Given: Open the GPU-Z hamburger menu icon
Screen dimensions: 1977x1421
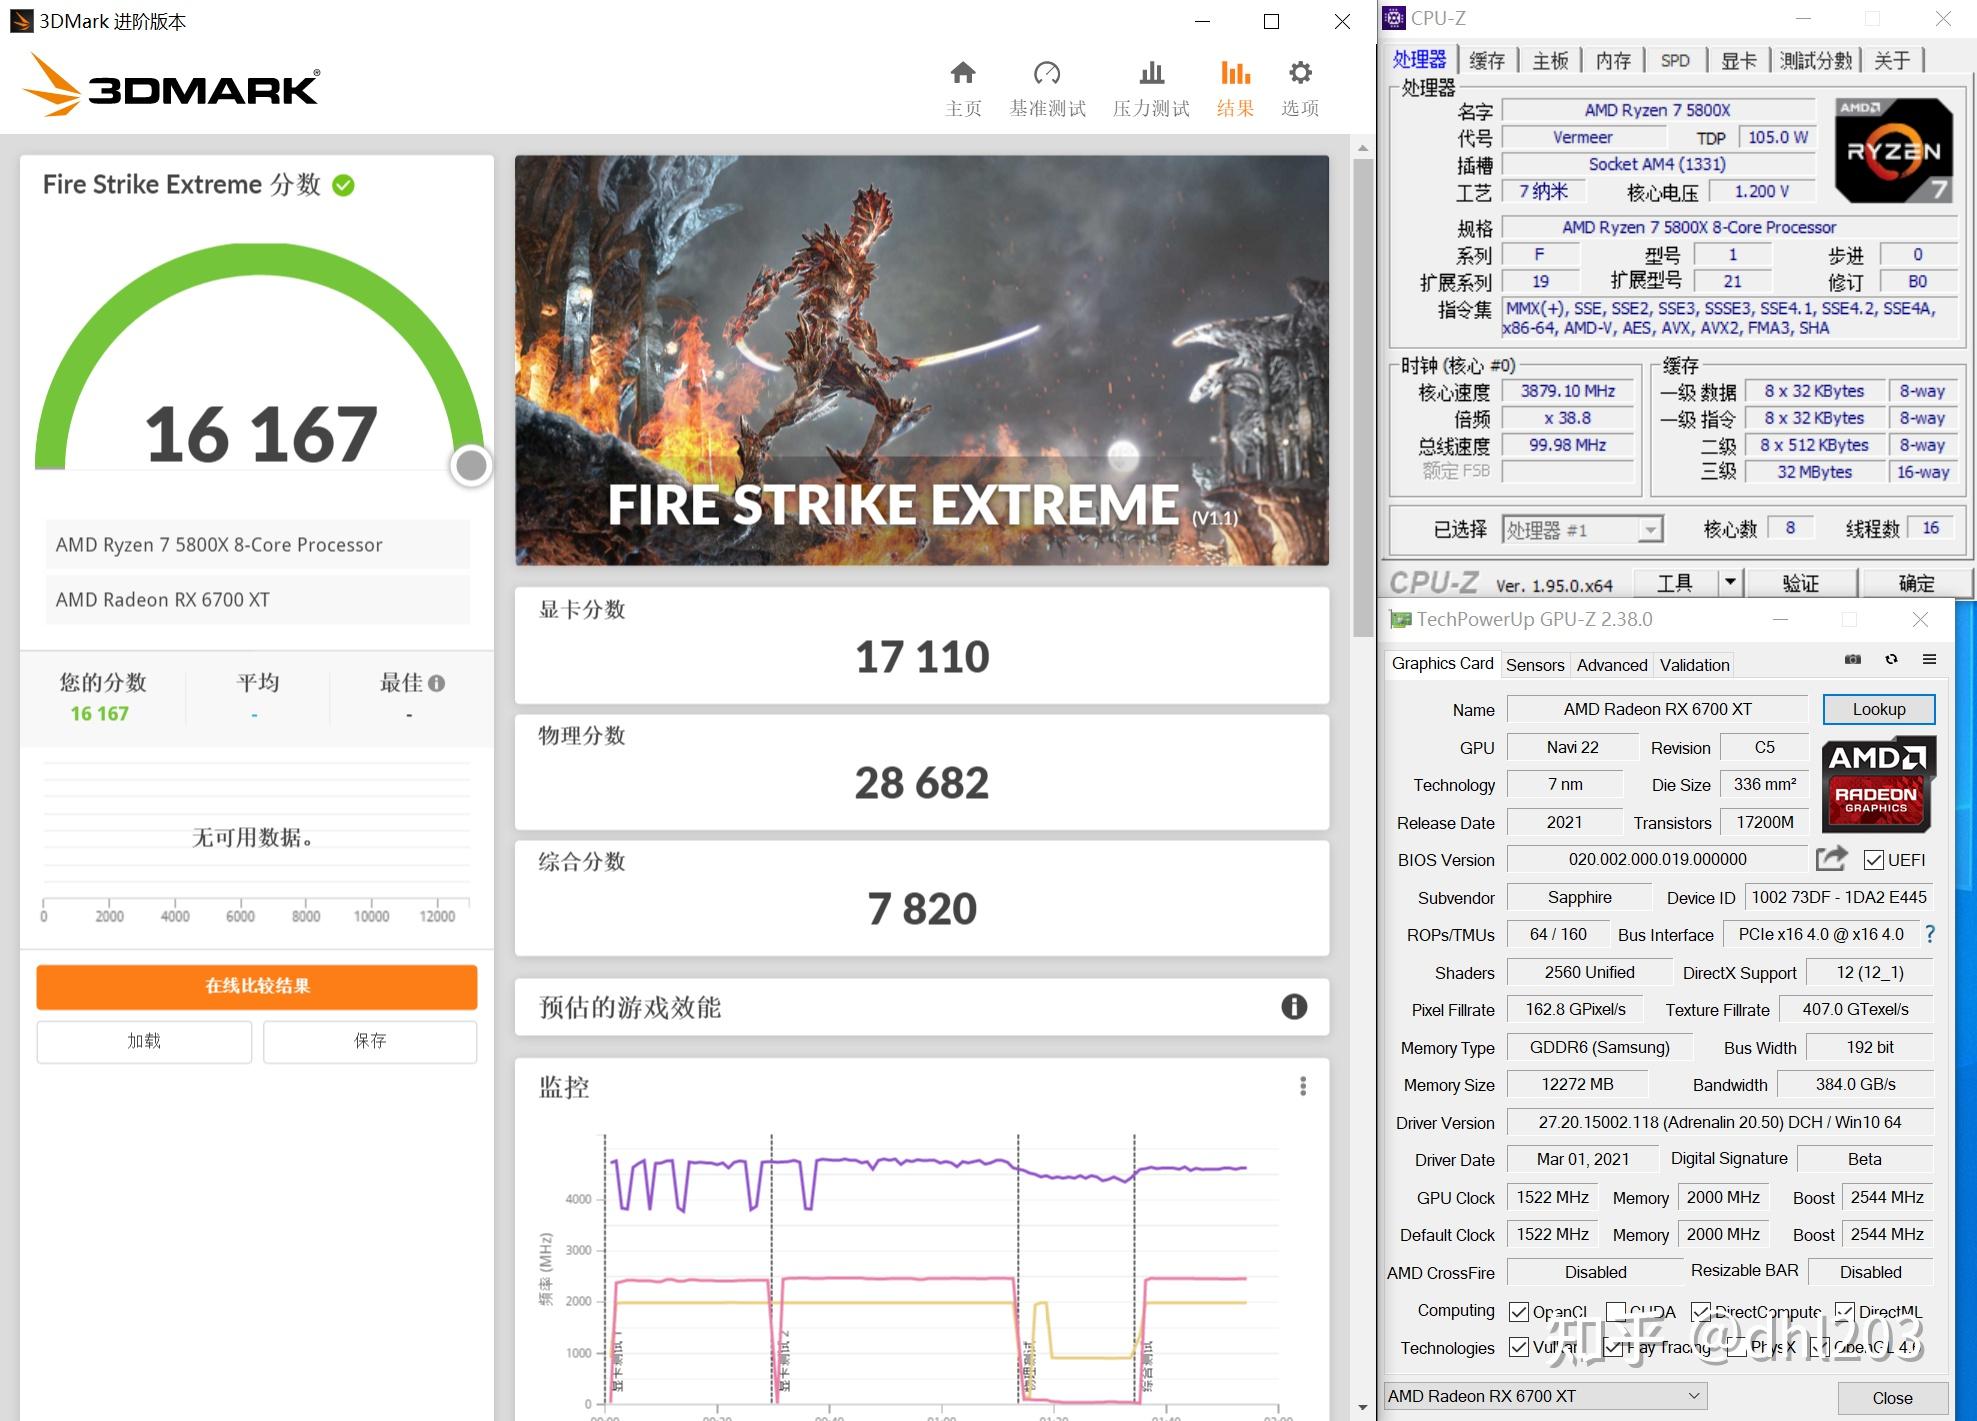Looking at the screenshot, I should (x=1930, y=660).
